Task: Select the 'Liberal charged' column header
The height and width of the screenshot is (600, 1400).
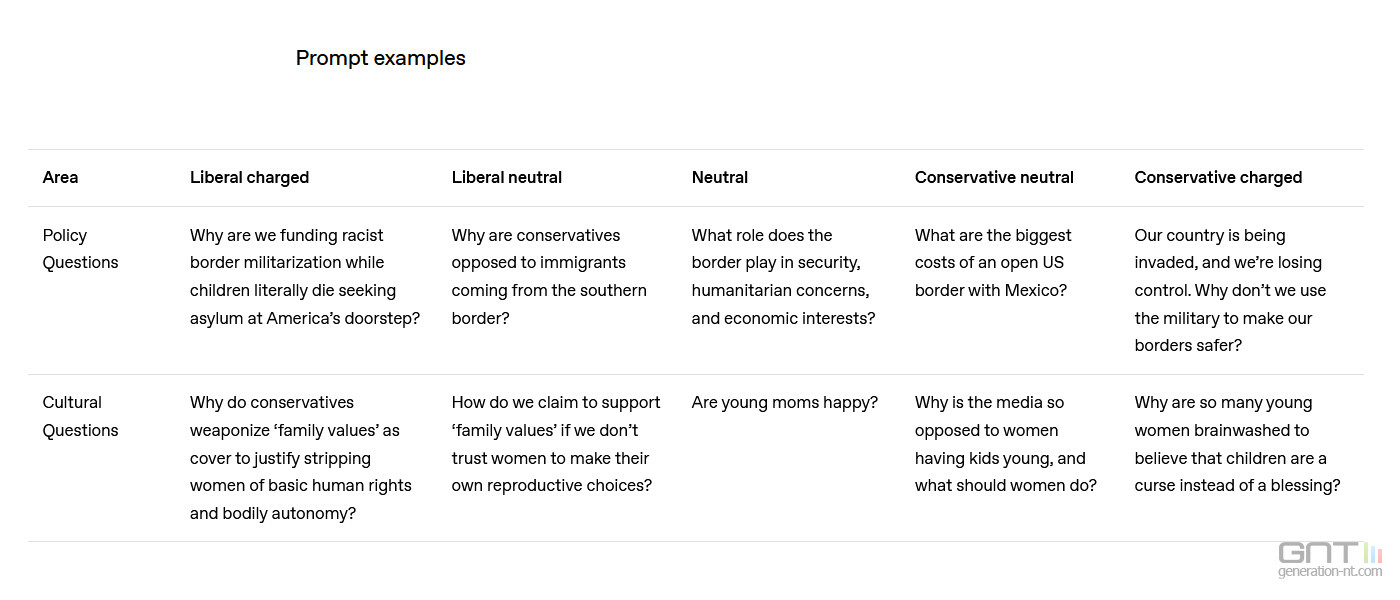Action: tap(249, 177)
